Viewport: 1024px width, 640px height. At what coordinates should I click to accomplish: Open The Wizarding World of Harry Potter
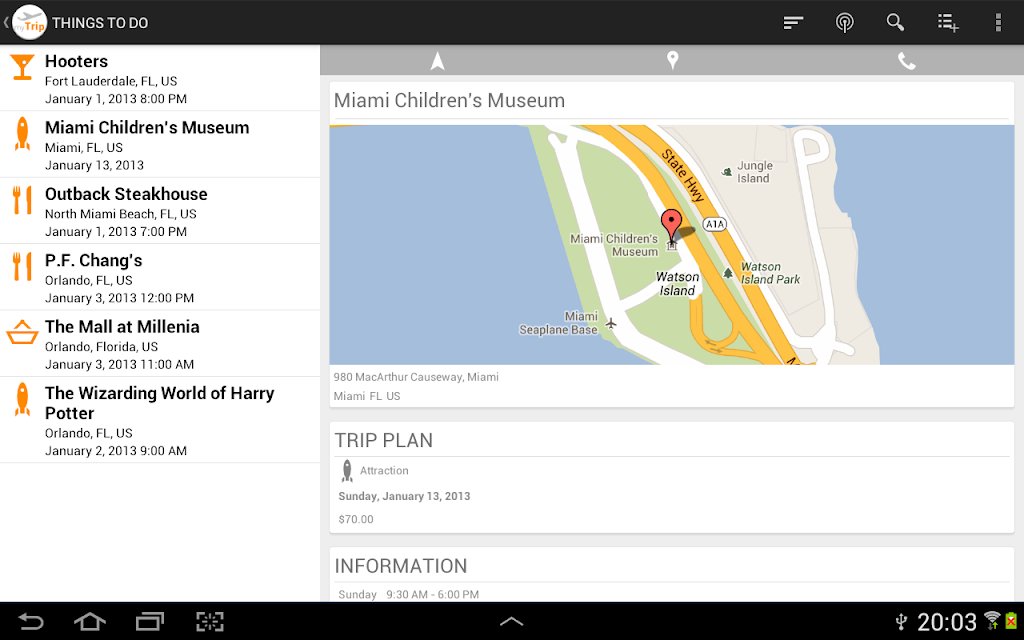click(160, 420)
